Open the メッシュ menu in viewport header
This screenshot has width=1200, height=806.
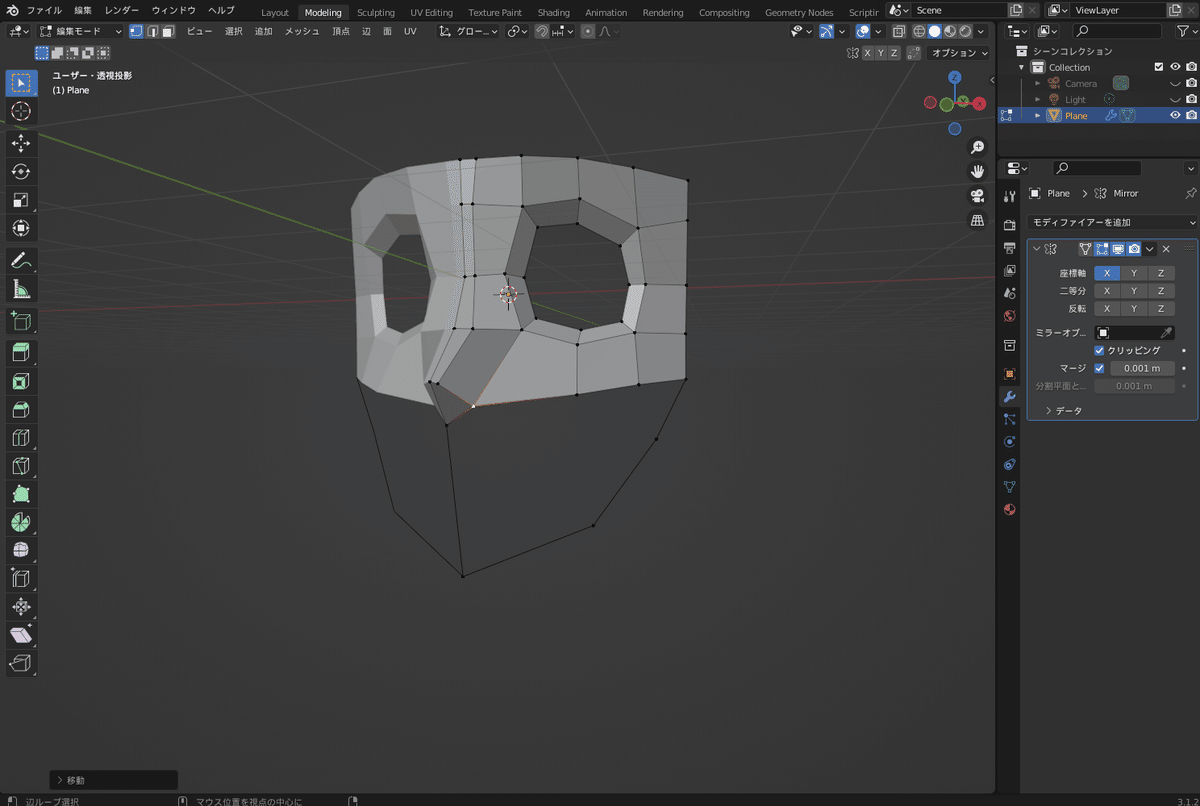point(302,31)
